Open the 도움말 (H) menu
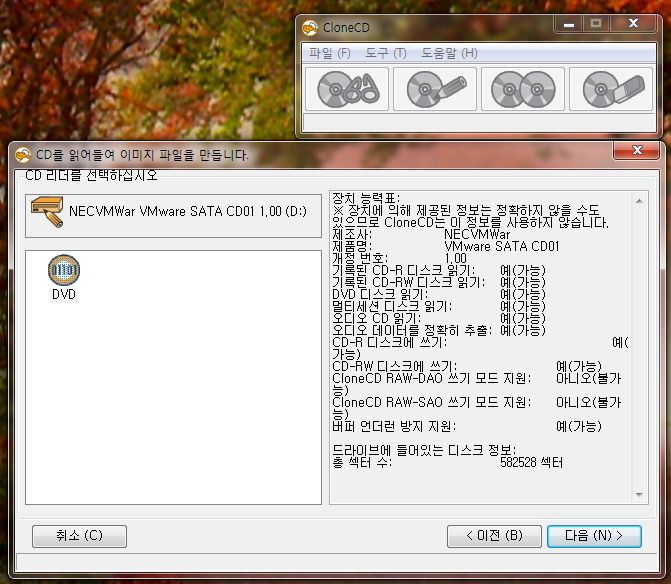 (x=449, y=53)
